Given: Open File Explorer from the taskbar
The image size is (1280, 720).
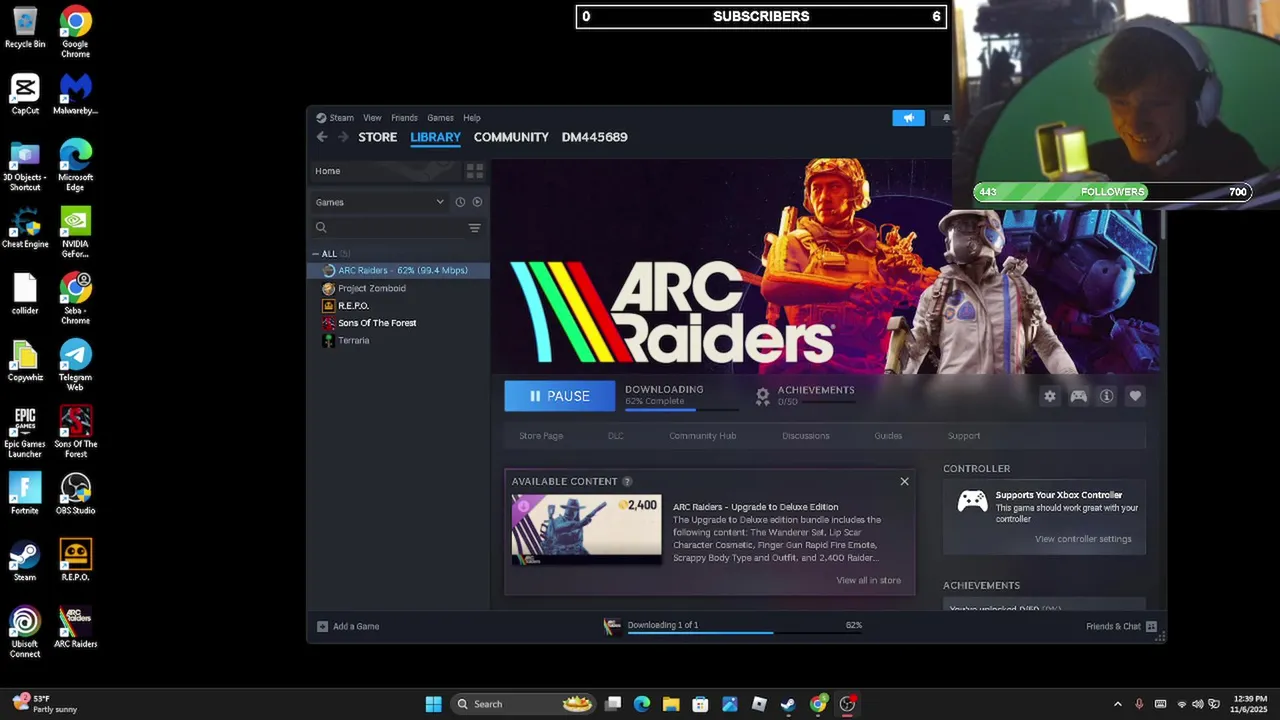Looking at the screenshot, I should (x=671, y=704).
